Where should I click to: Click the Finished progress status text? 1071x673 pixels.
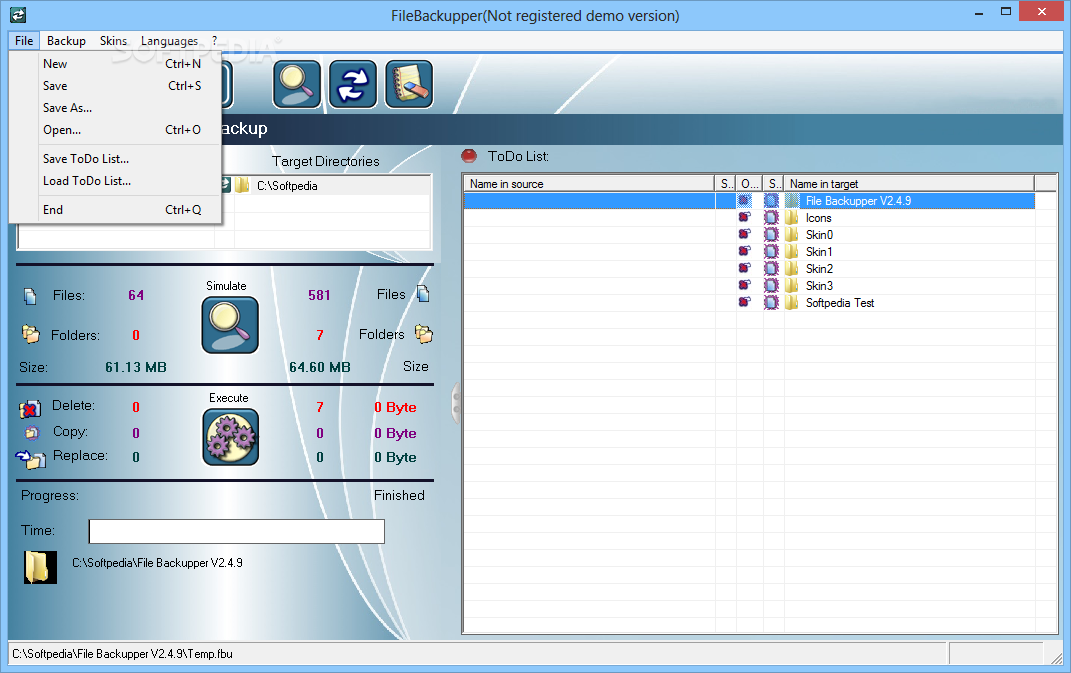point(399,495)
